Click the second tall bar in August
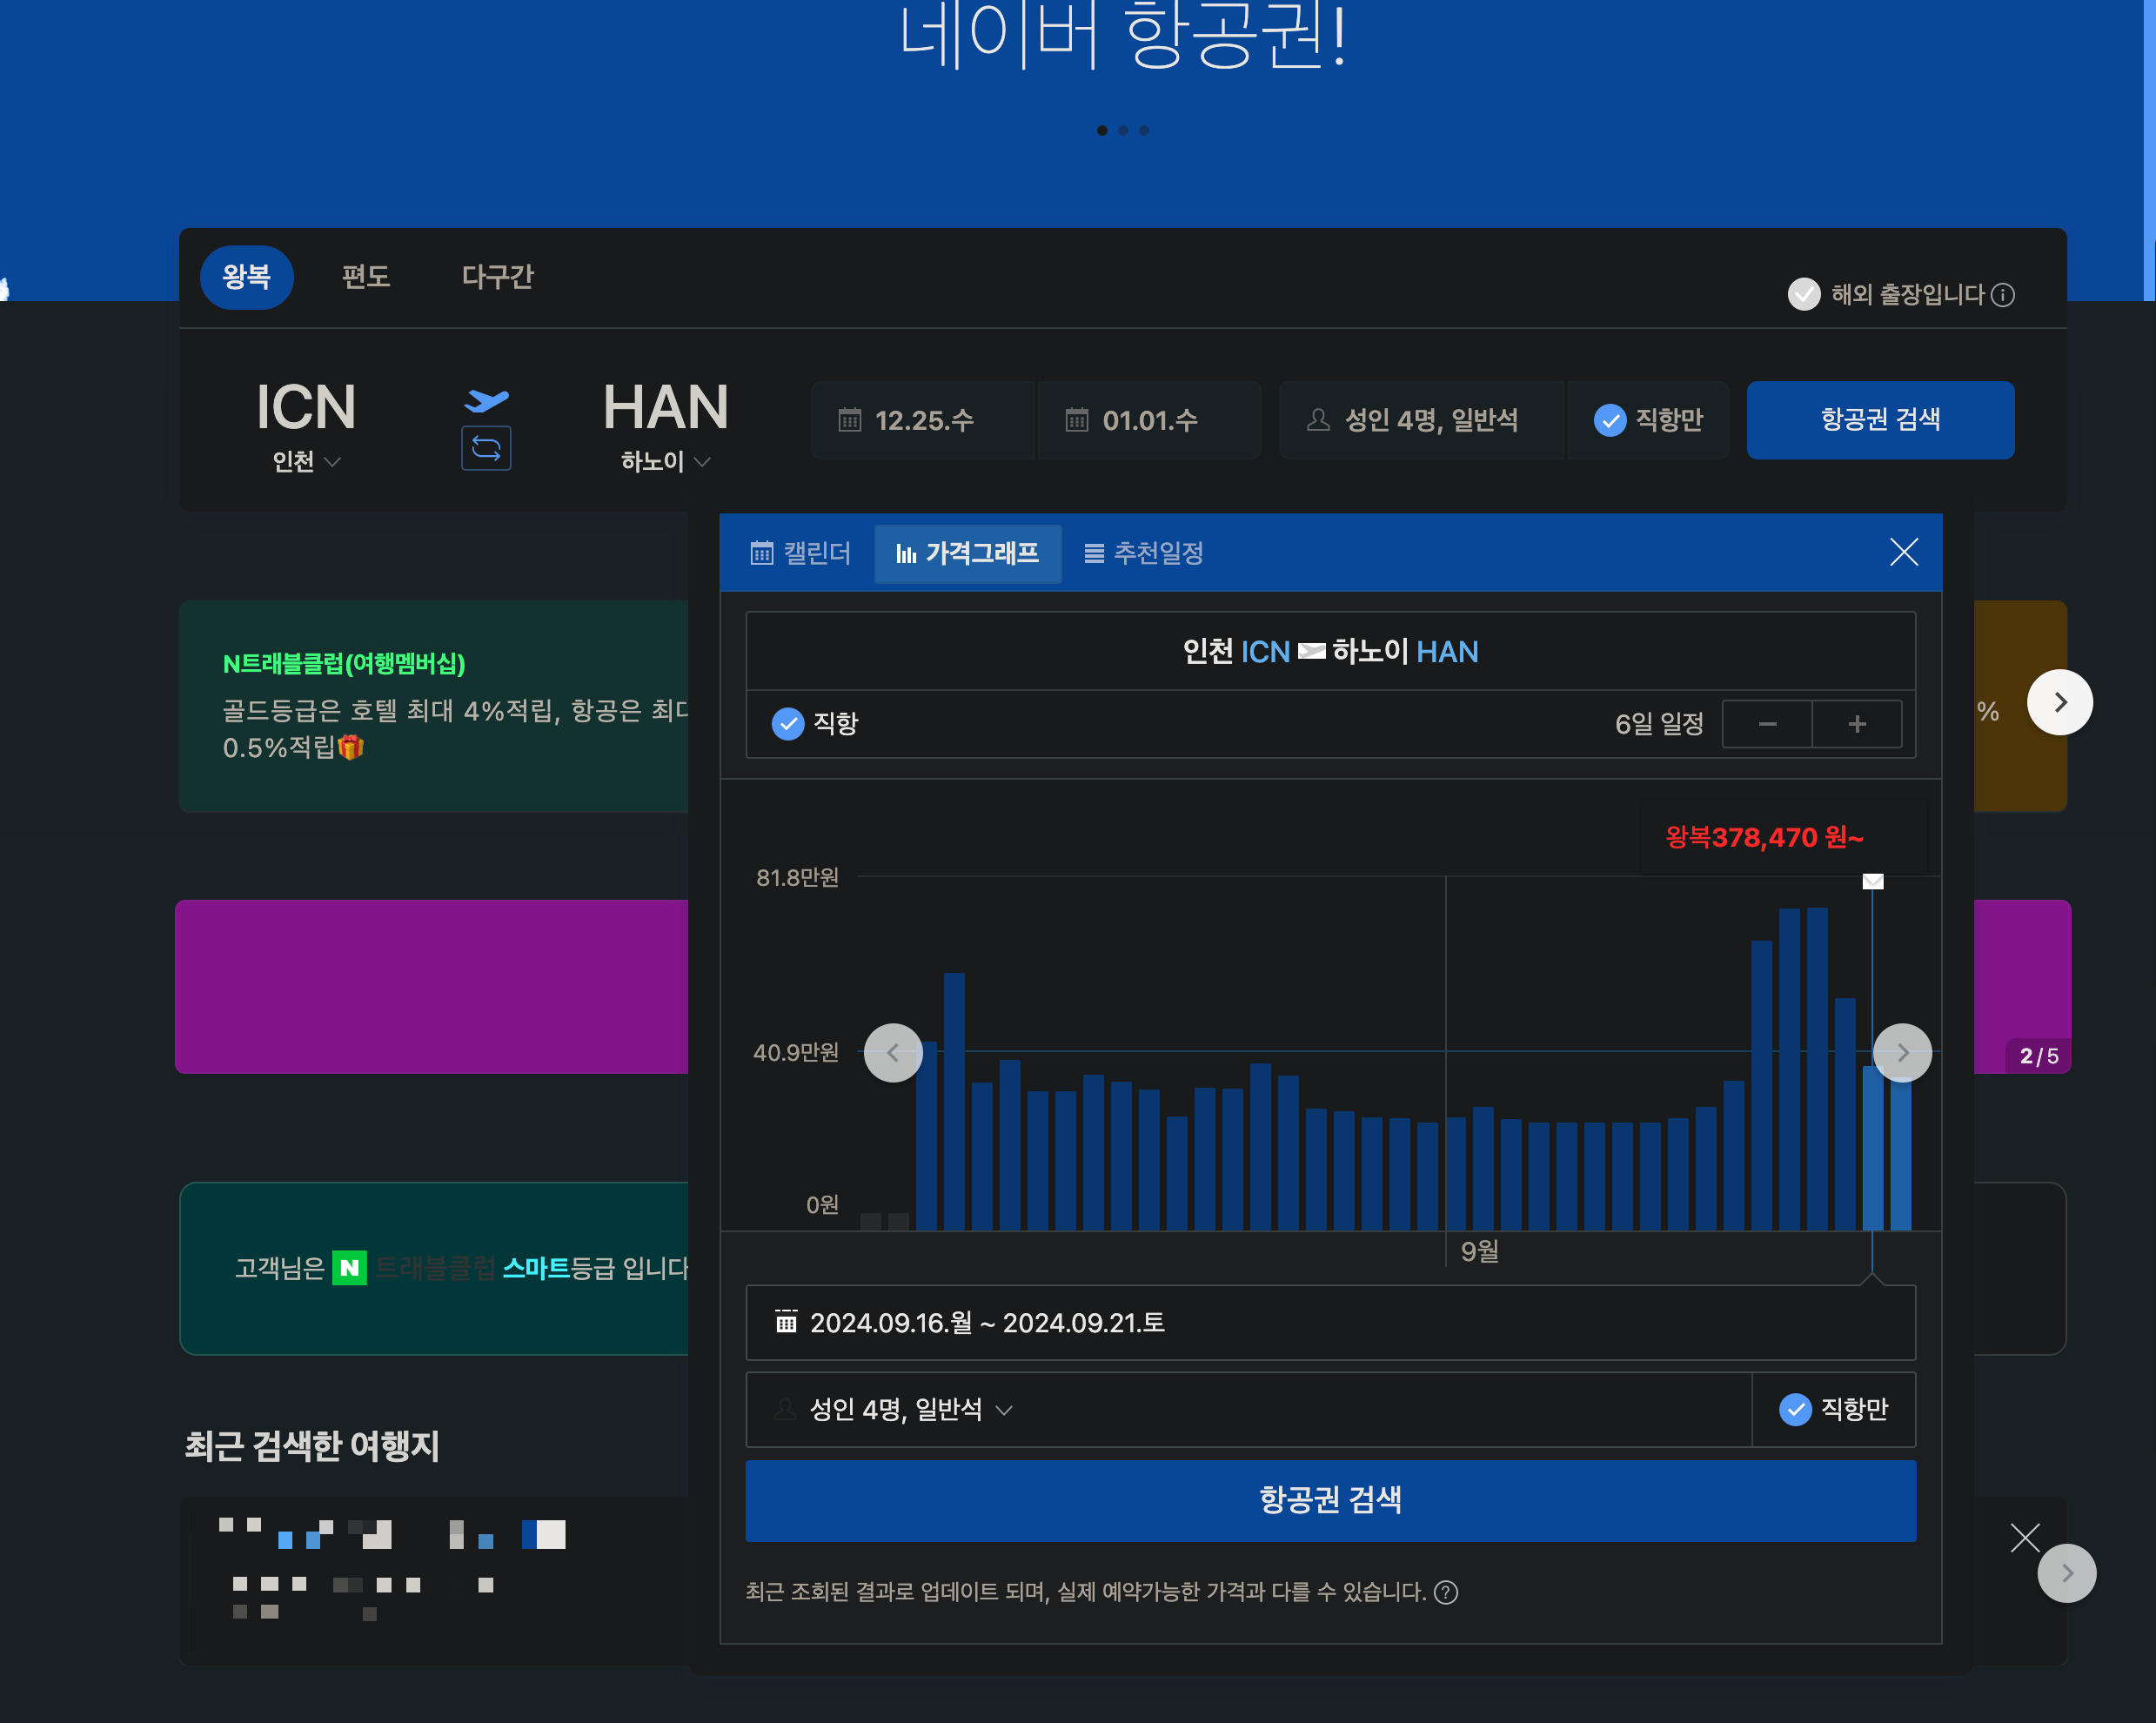The width and height of the screenshot is (2156, 1723). point(954,1101)
